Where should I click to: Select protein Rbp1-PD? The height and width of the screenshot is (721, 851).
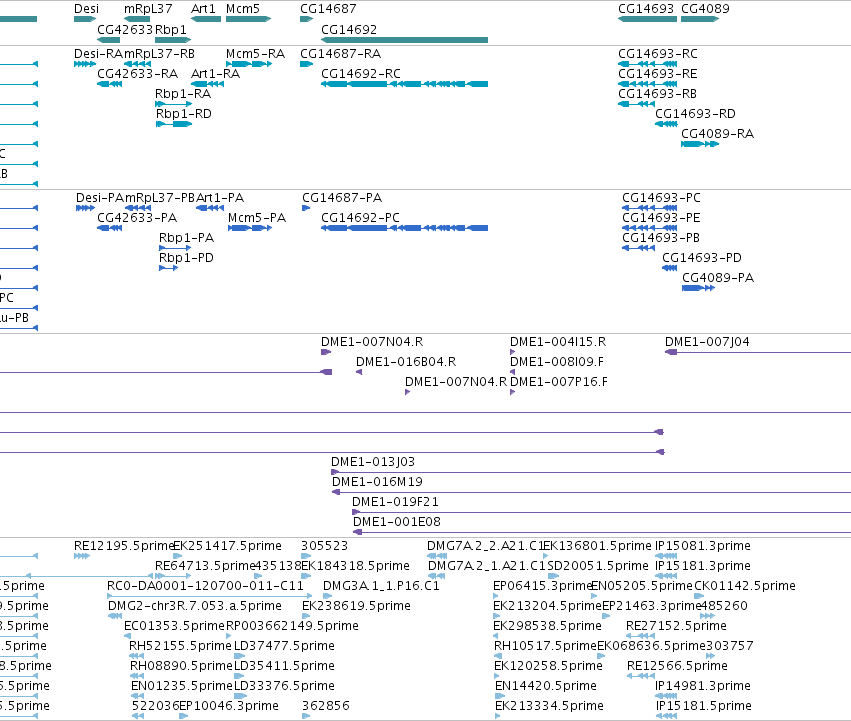pos(168,268)
